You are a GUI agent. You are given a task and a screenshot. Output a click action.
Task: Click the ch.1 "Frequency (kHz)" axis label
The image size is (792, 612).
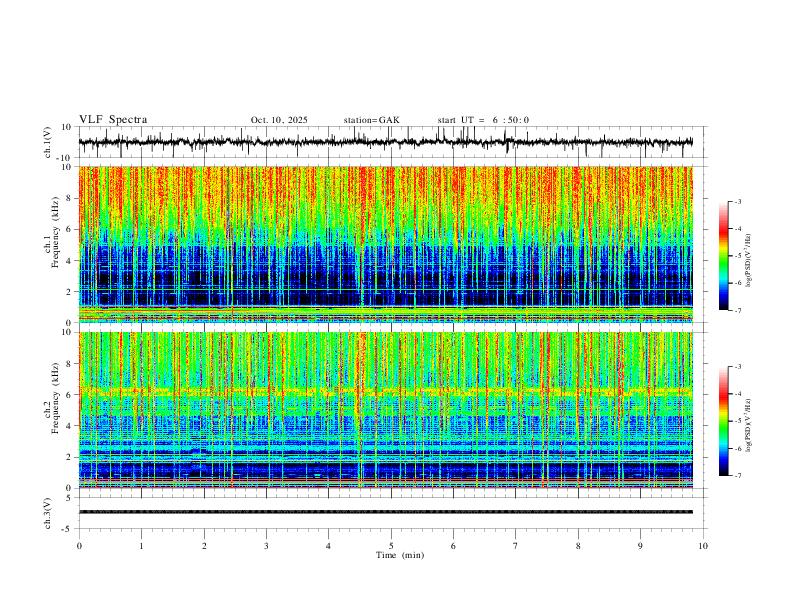click(54, 232)
